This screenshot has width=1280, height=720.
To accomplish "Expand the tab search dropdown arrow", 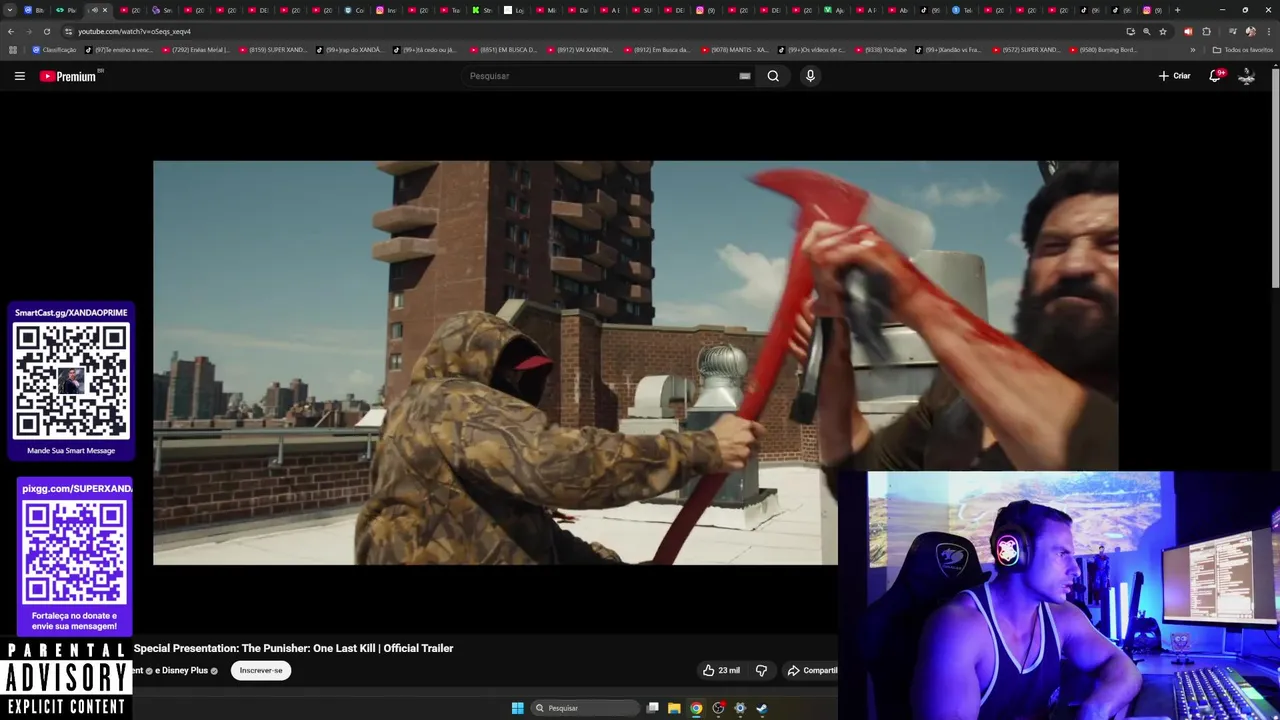I will click(x=9, y=10).
